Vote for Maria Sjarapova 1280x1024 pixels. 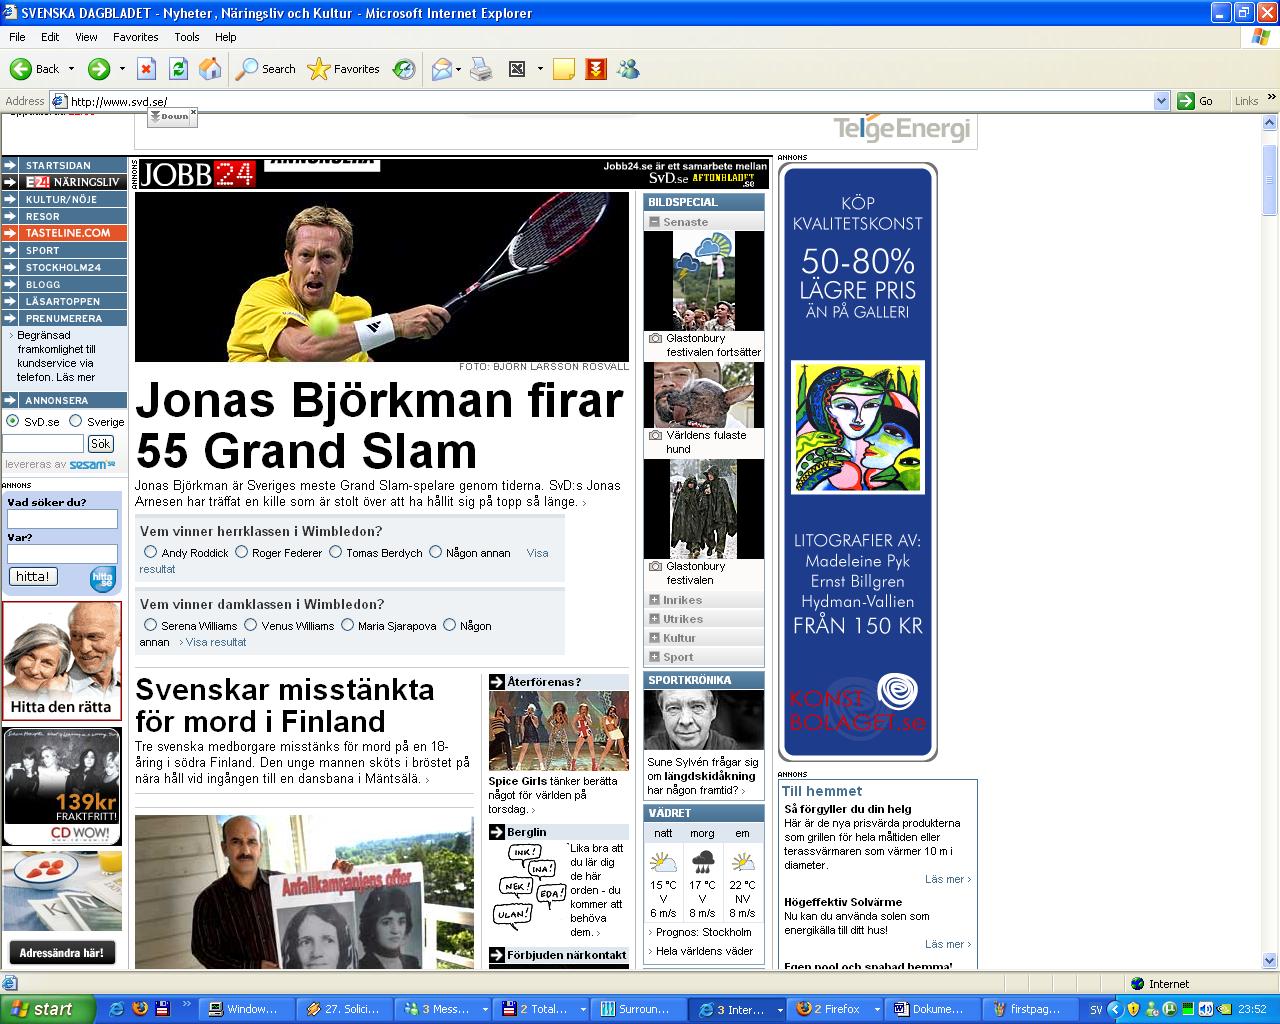click(347, 625)
